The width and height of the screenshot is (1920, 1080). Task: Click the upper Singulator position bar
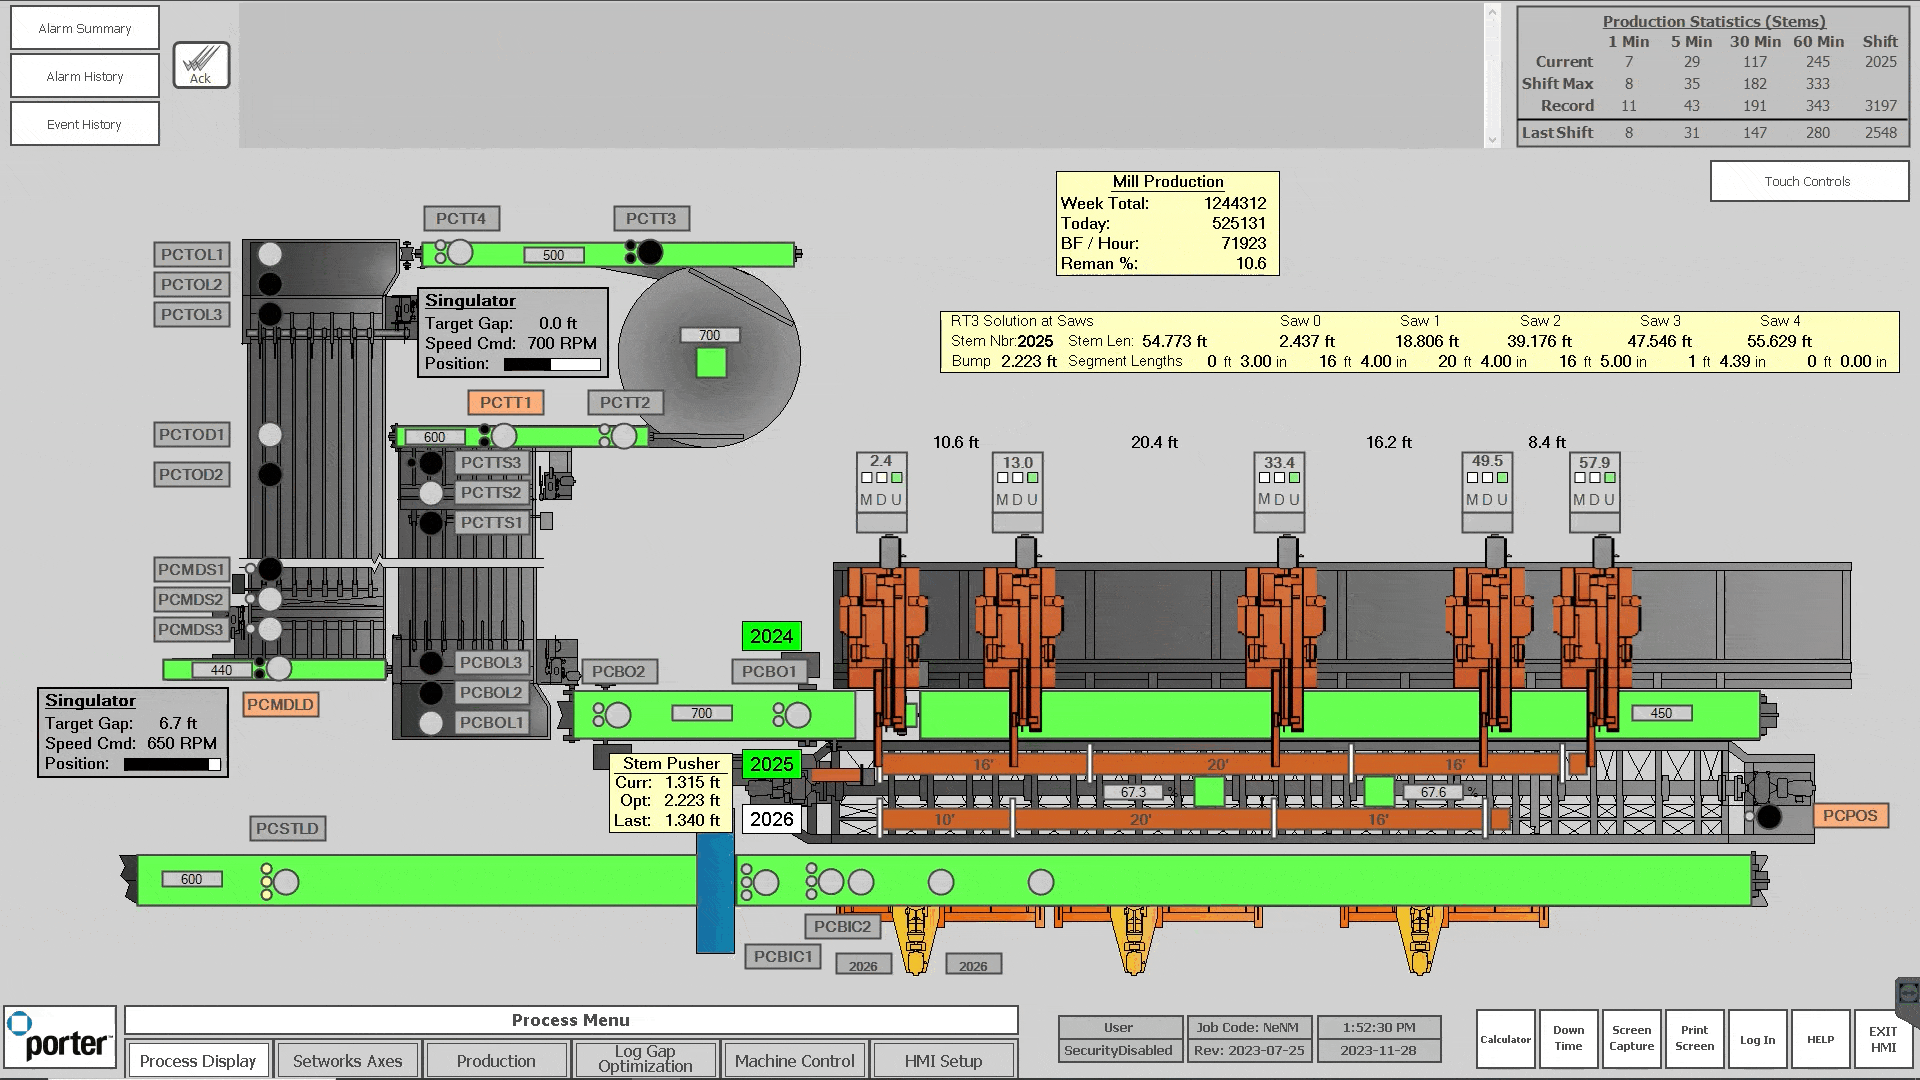tap(552, 365)
